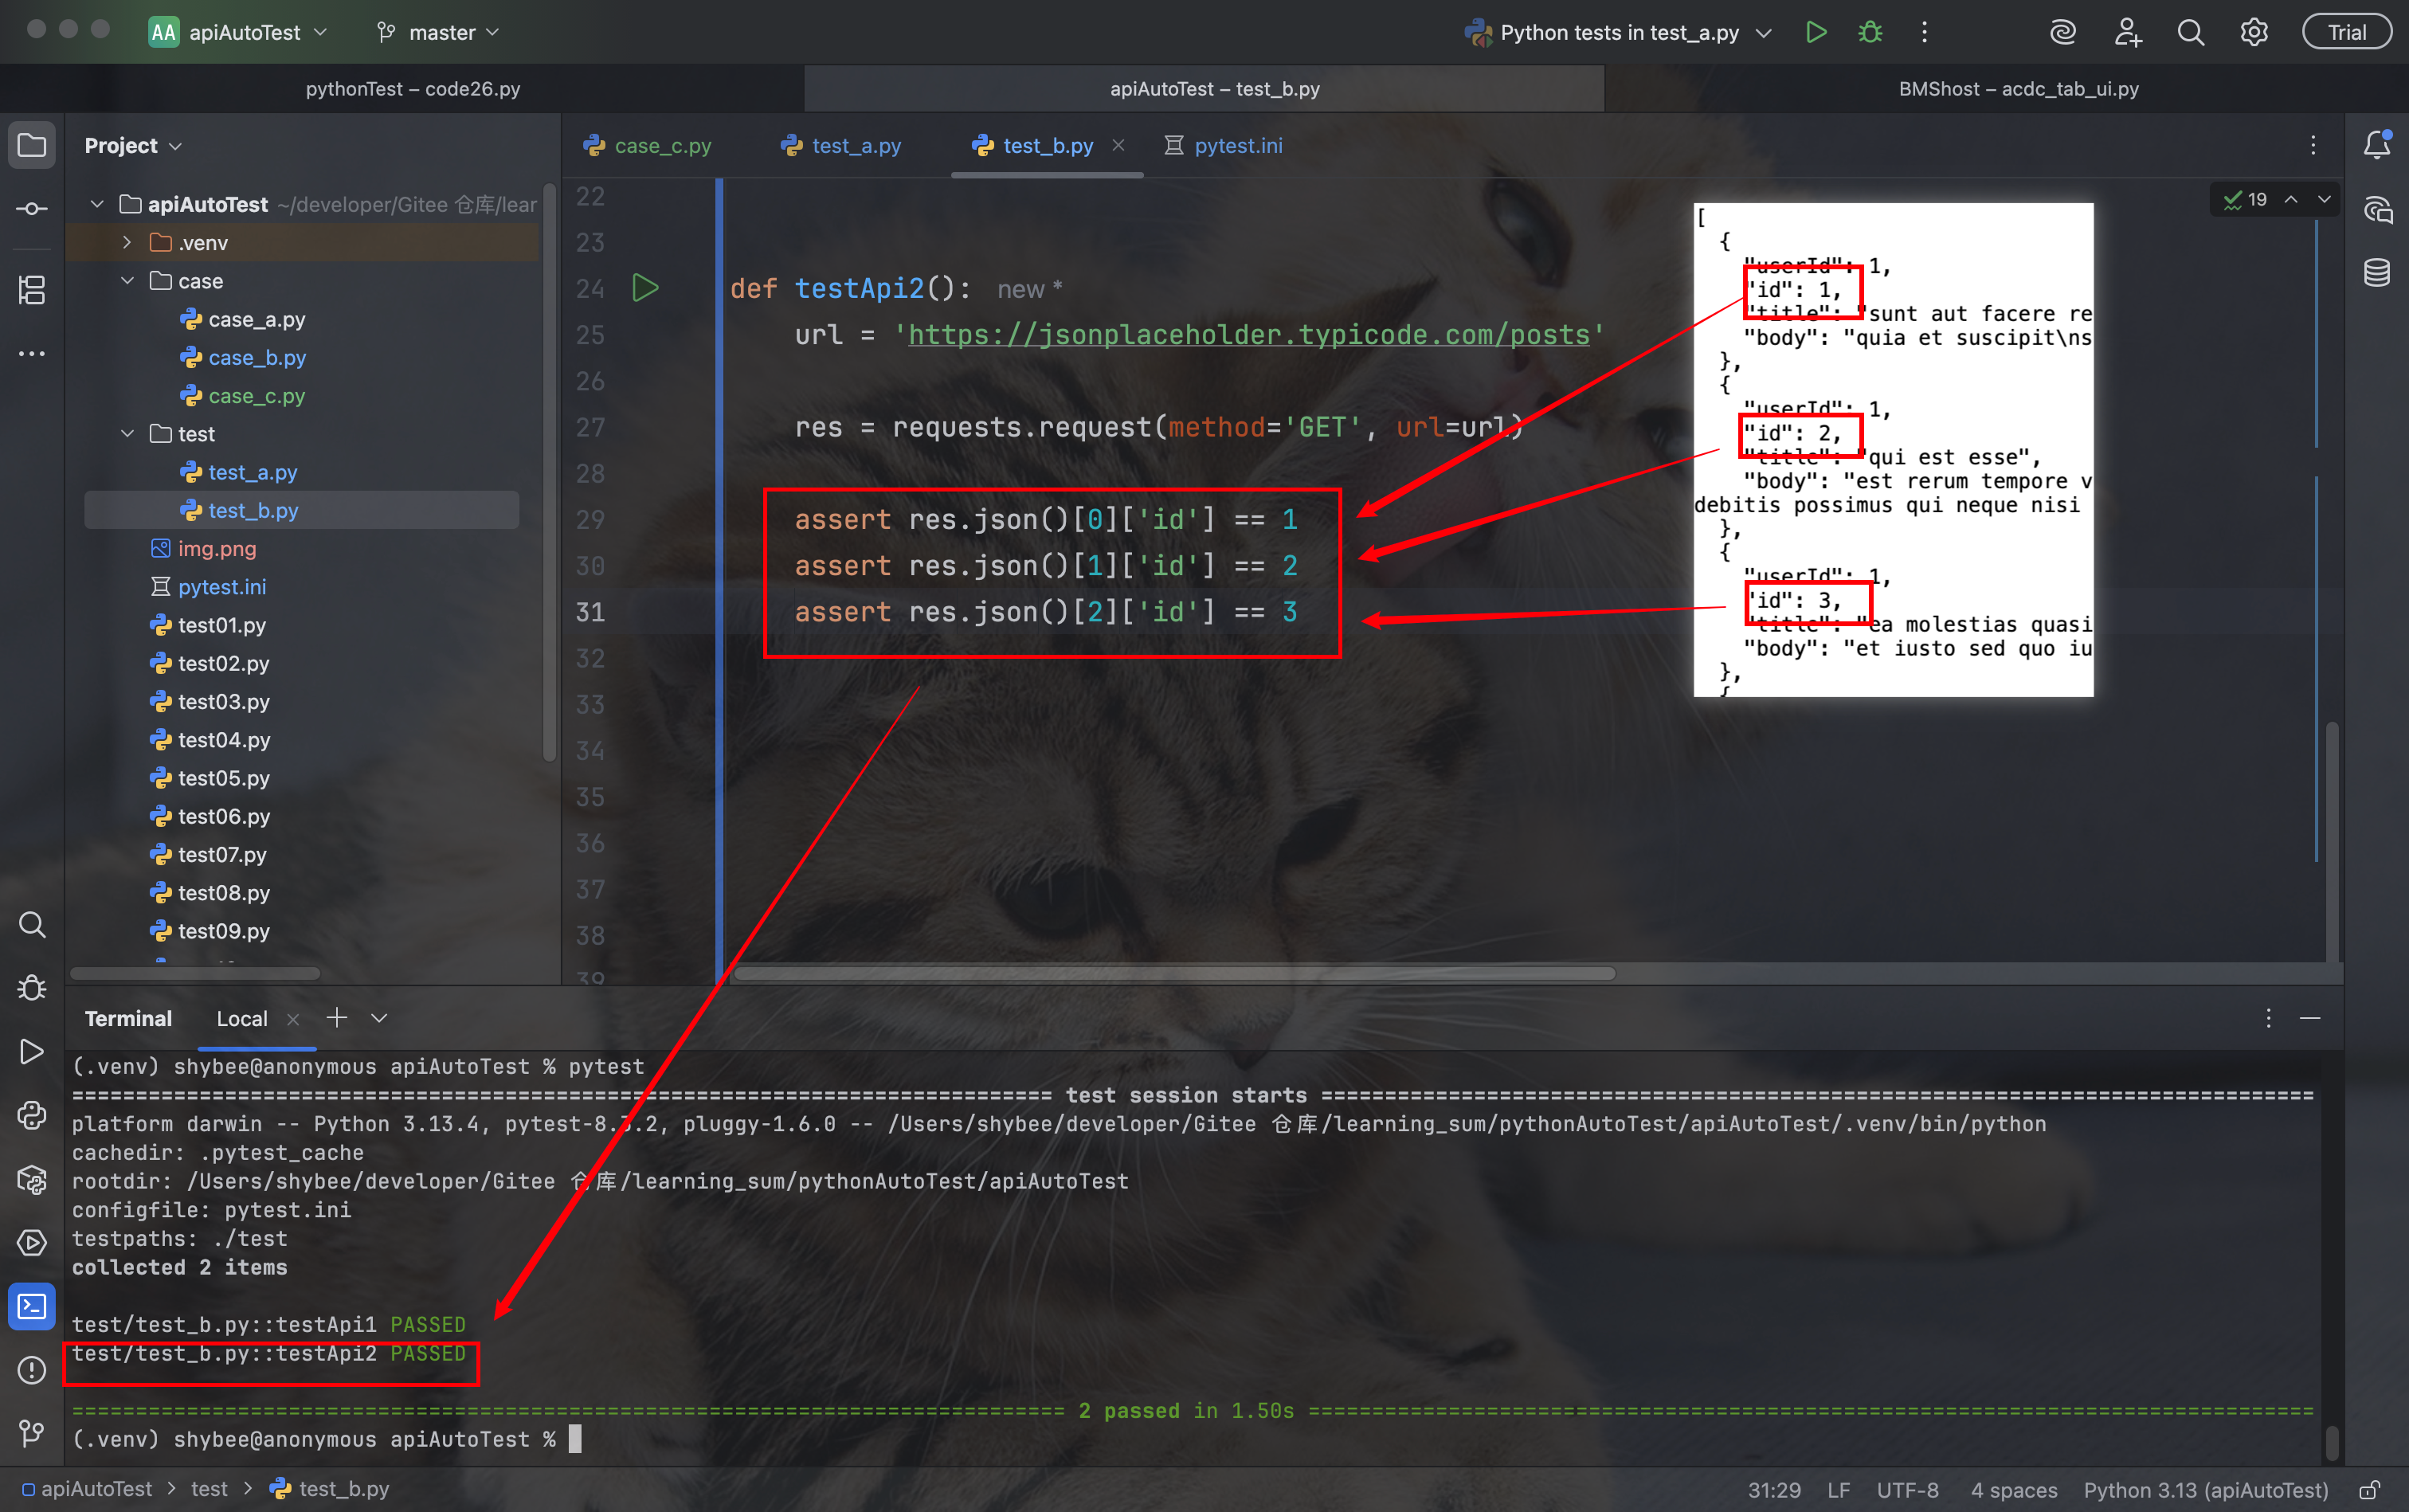This screenshot has width=2409, height=1512.
Task: Open the Terminal tool window icon
Action: click(x=32, y=1306)
